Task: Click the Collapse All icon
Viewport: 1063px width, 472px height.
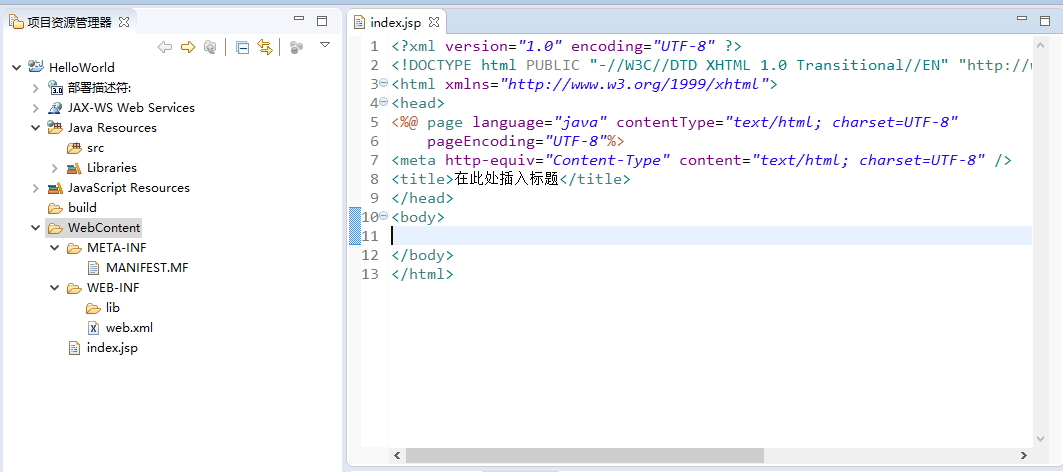Action: coord(243,47)
